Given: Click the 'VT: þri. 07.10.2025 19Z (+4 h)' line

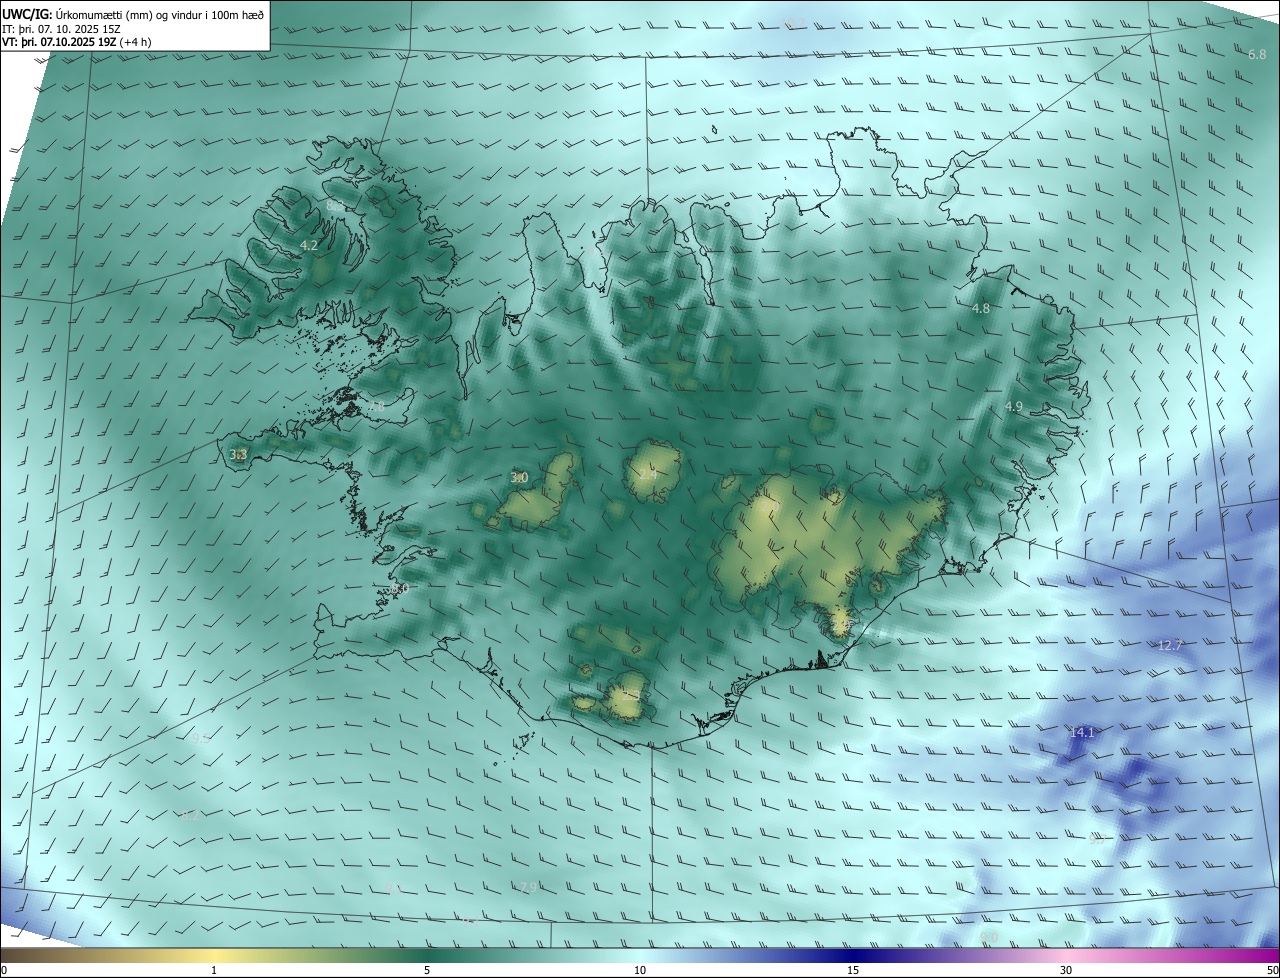Looking at the screenshot, I should tap(77, 42).
